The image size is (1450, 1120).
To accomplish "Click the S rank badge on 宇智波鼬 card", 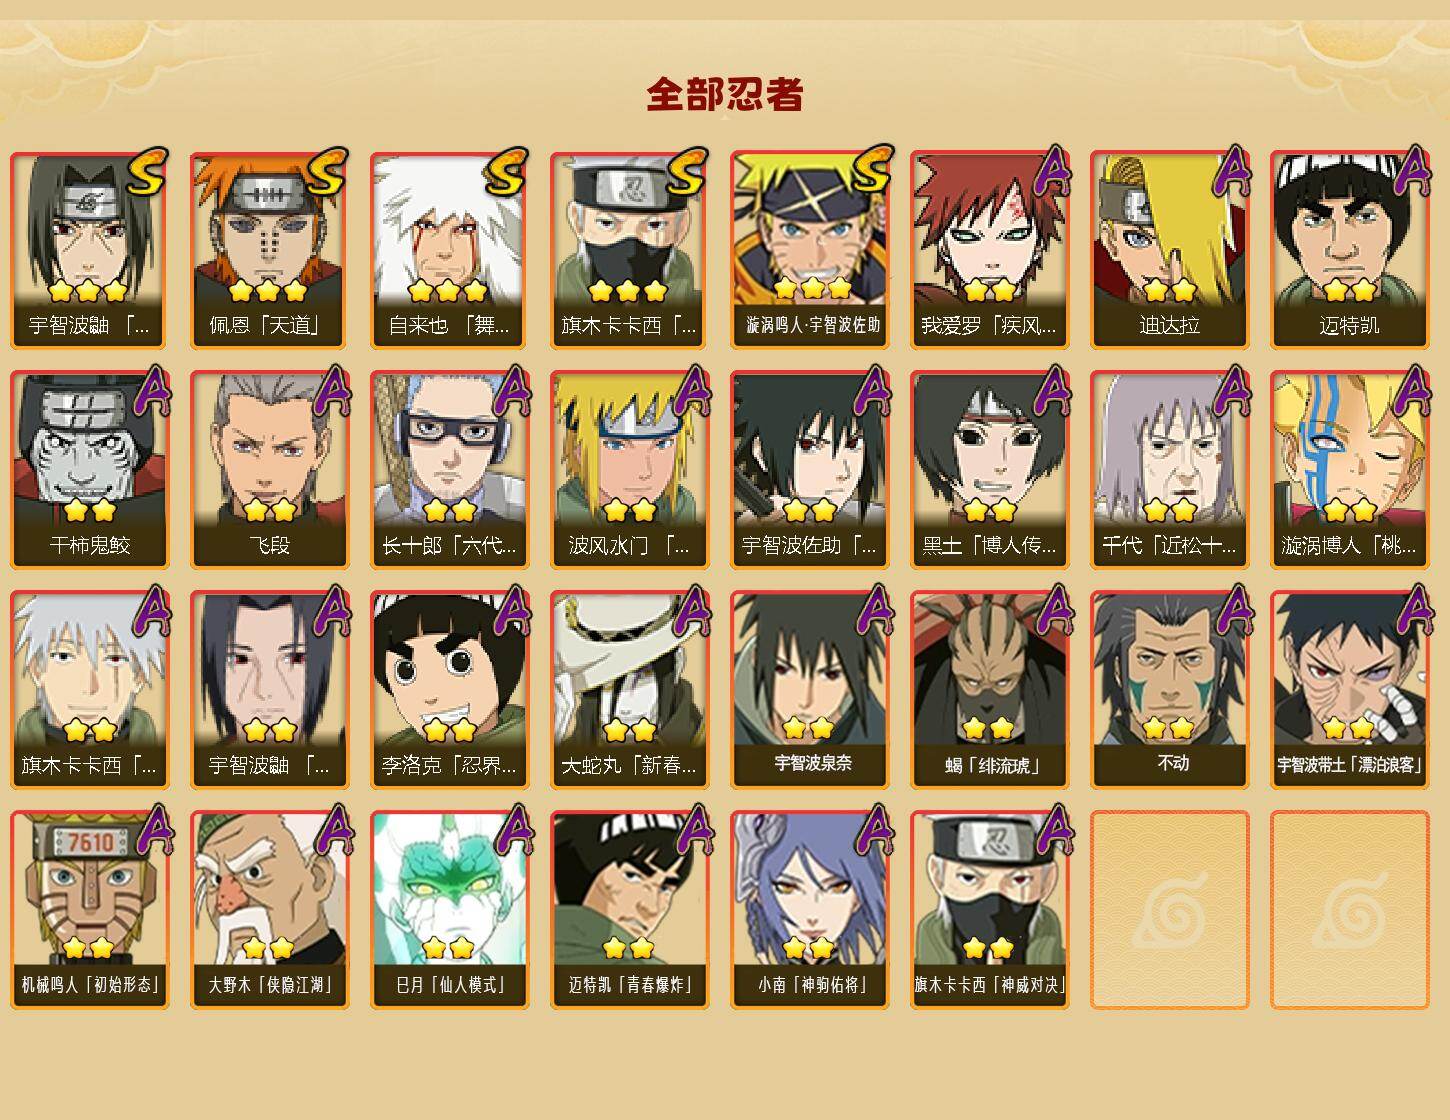I will coord(146,172).
